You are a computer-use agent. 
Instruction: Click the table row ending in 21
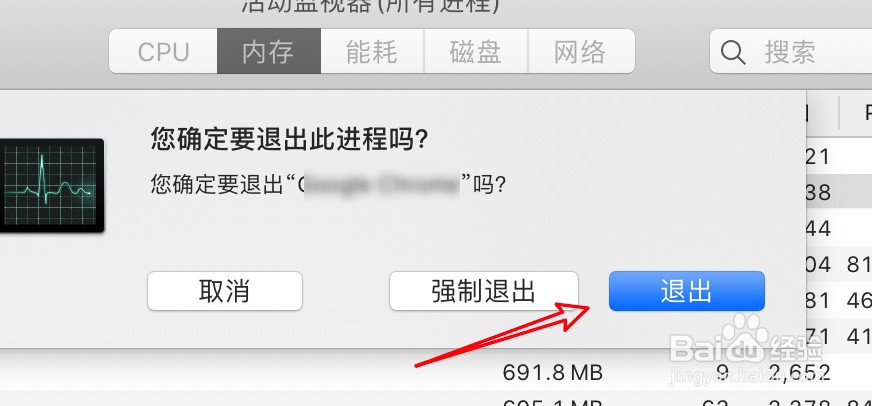coord(839,156)
